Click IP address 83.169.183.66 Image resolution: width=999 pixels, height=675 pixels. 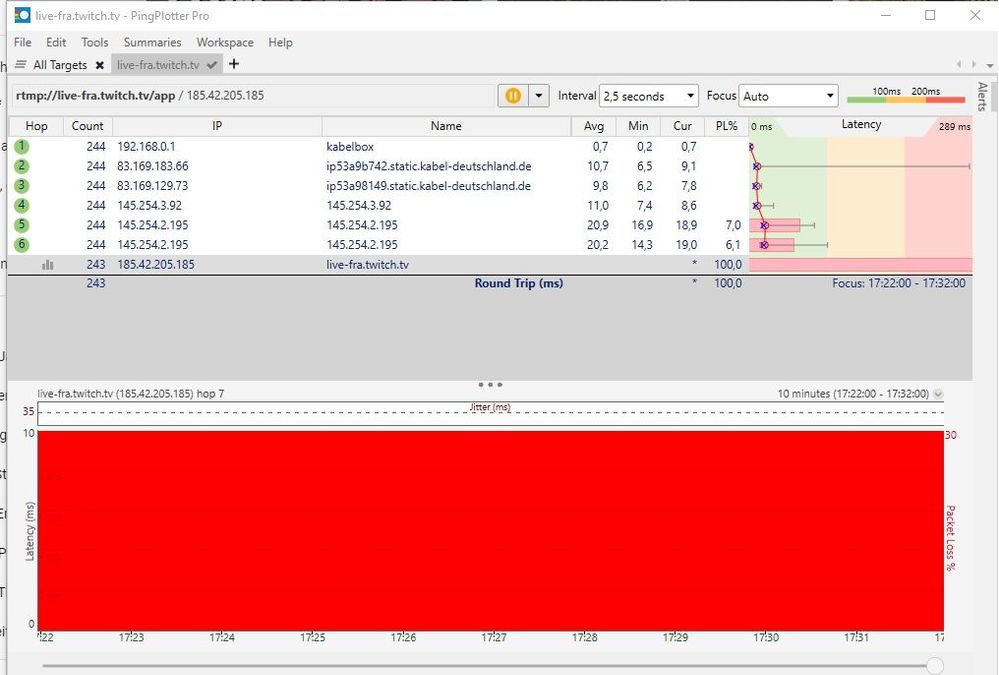(153, 166)
